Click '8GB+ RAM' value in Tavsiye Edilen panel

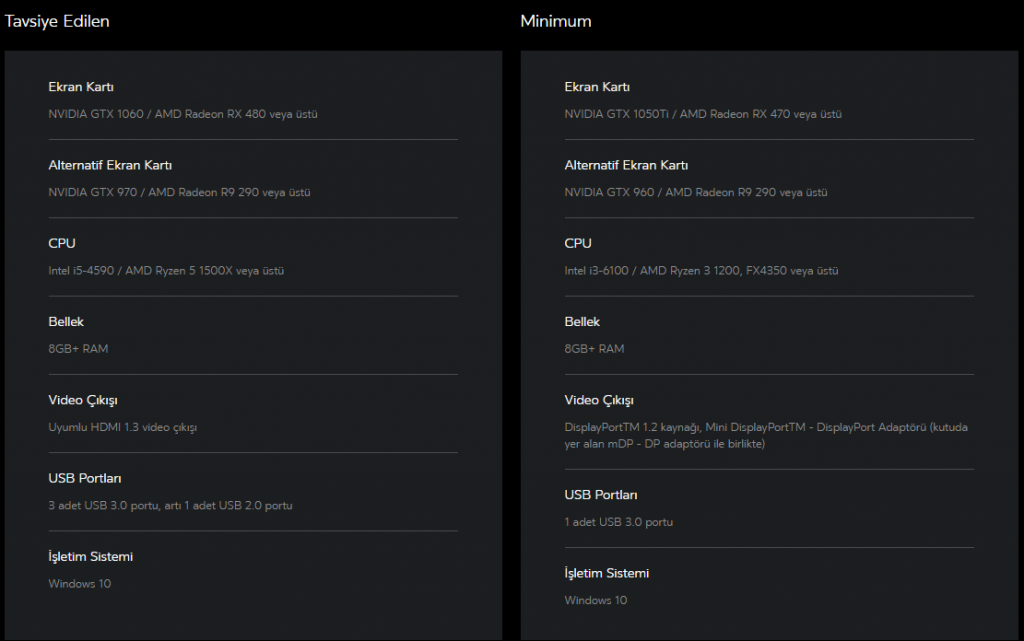pyautogui.click(x=78, y=349)
